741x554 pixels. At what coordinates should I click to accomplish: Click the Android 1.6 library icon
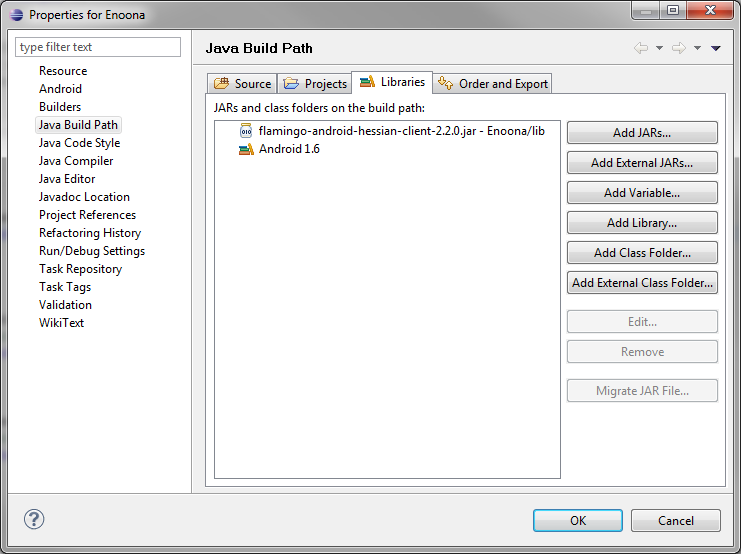point(246,150)
